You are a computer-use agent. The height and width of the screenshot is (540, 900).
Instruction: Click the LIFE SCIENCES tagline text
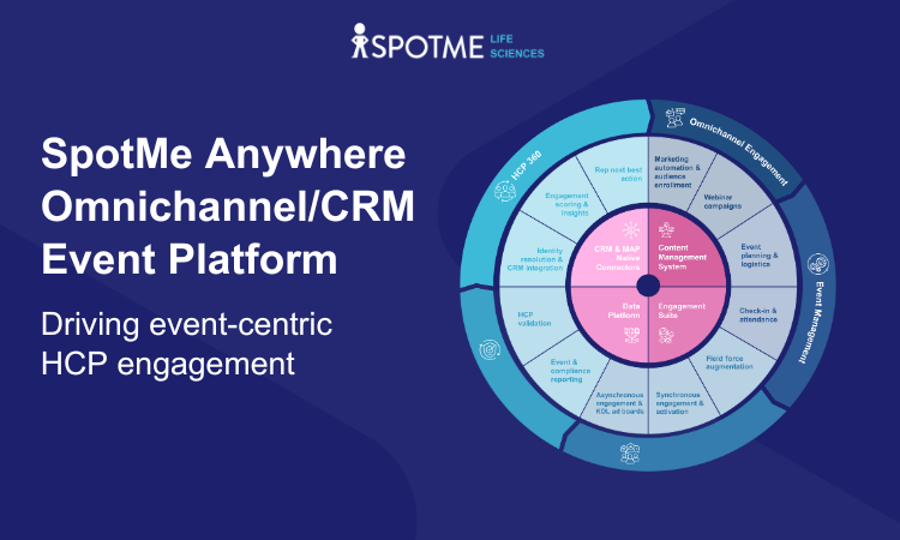tap(517, 46)
